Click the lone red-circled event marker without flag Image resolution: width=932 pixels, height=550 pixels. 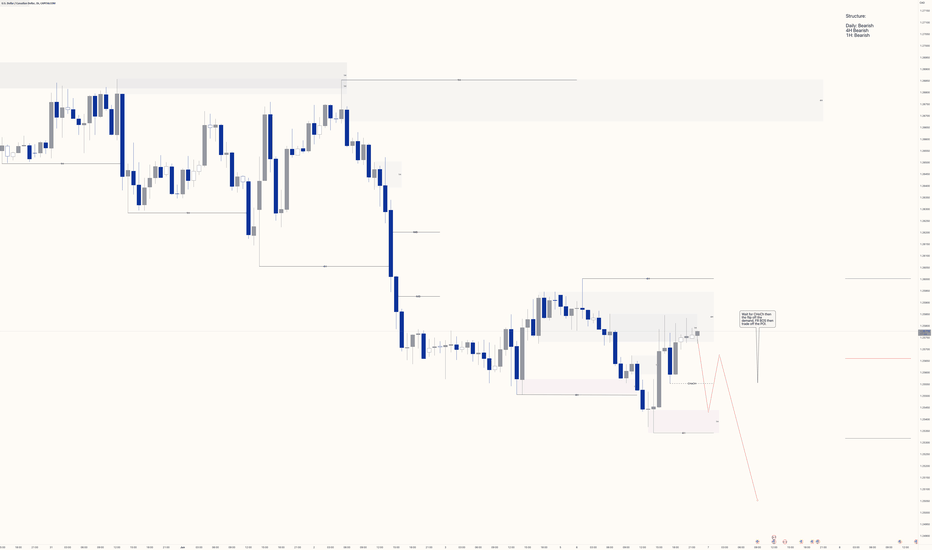click(x=785, y=542)
